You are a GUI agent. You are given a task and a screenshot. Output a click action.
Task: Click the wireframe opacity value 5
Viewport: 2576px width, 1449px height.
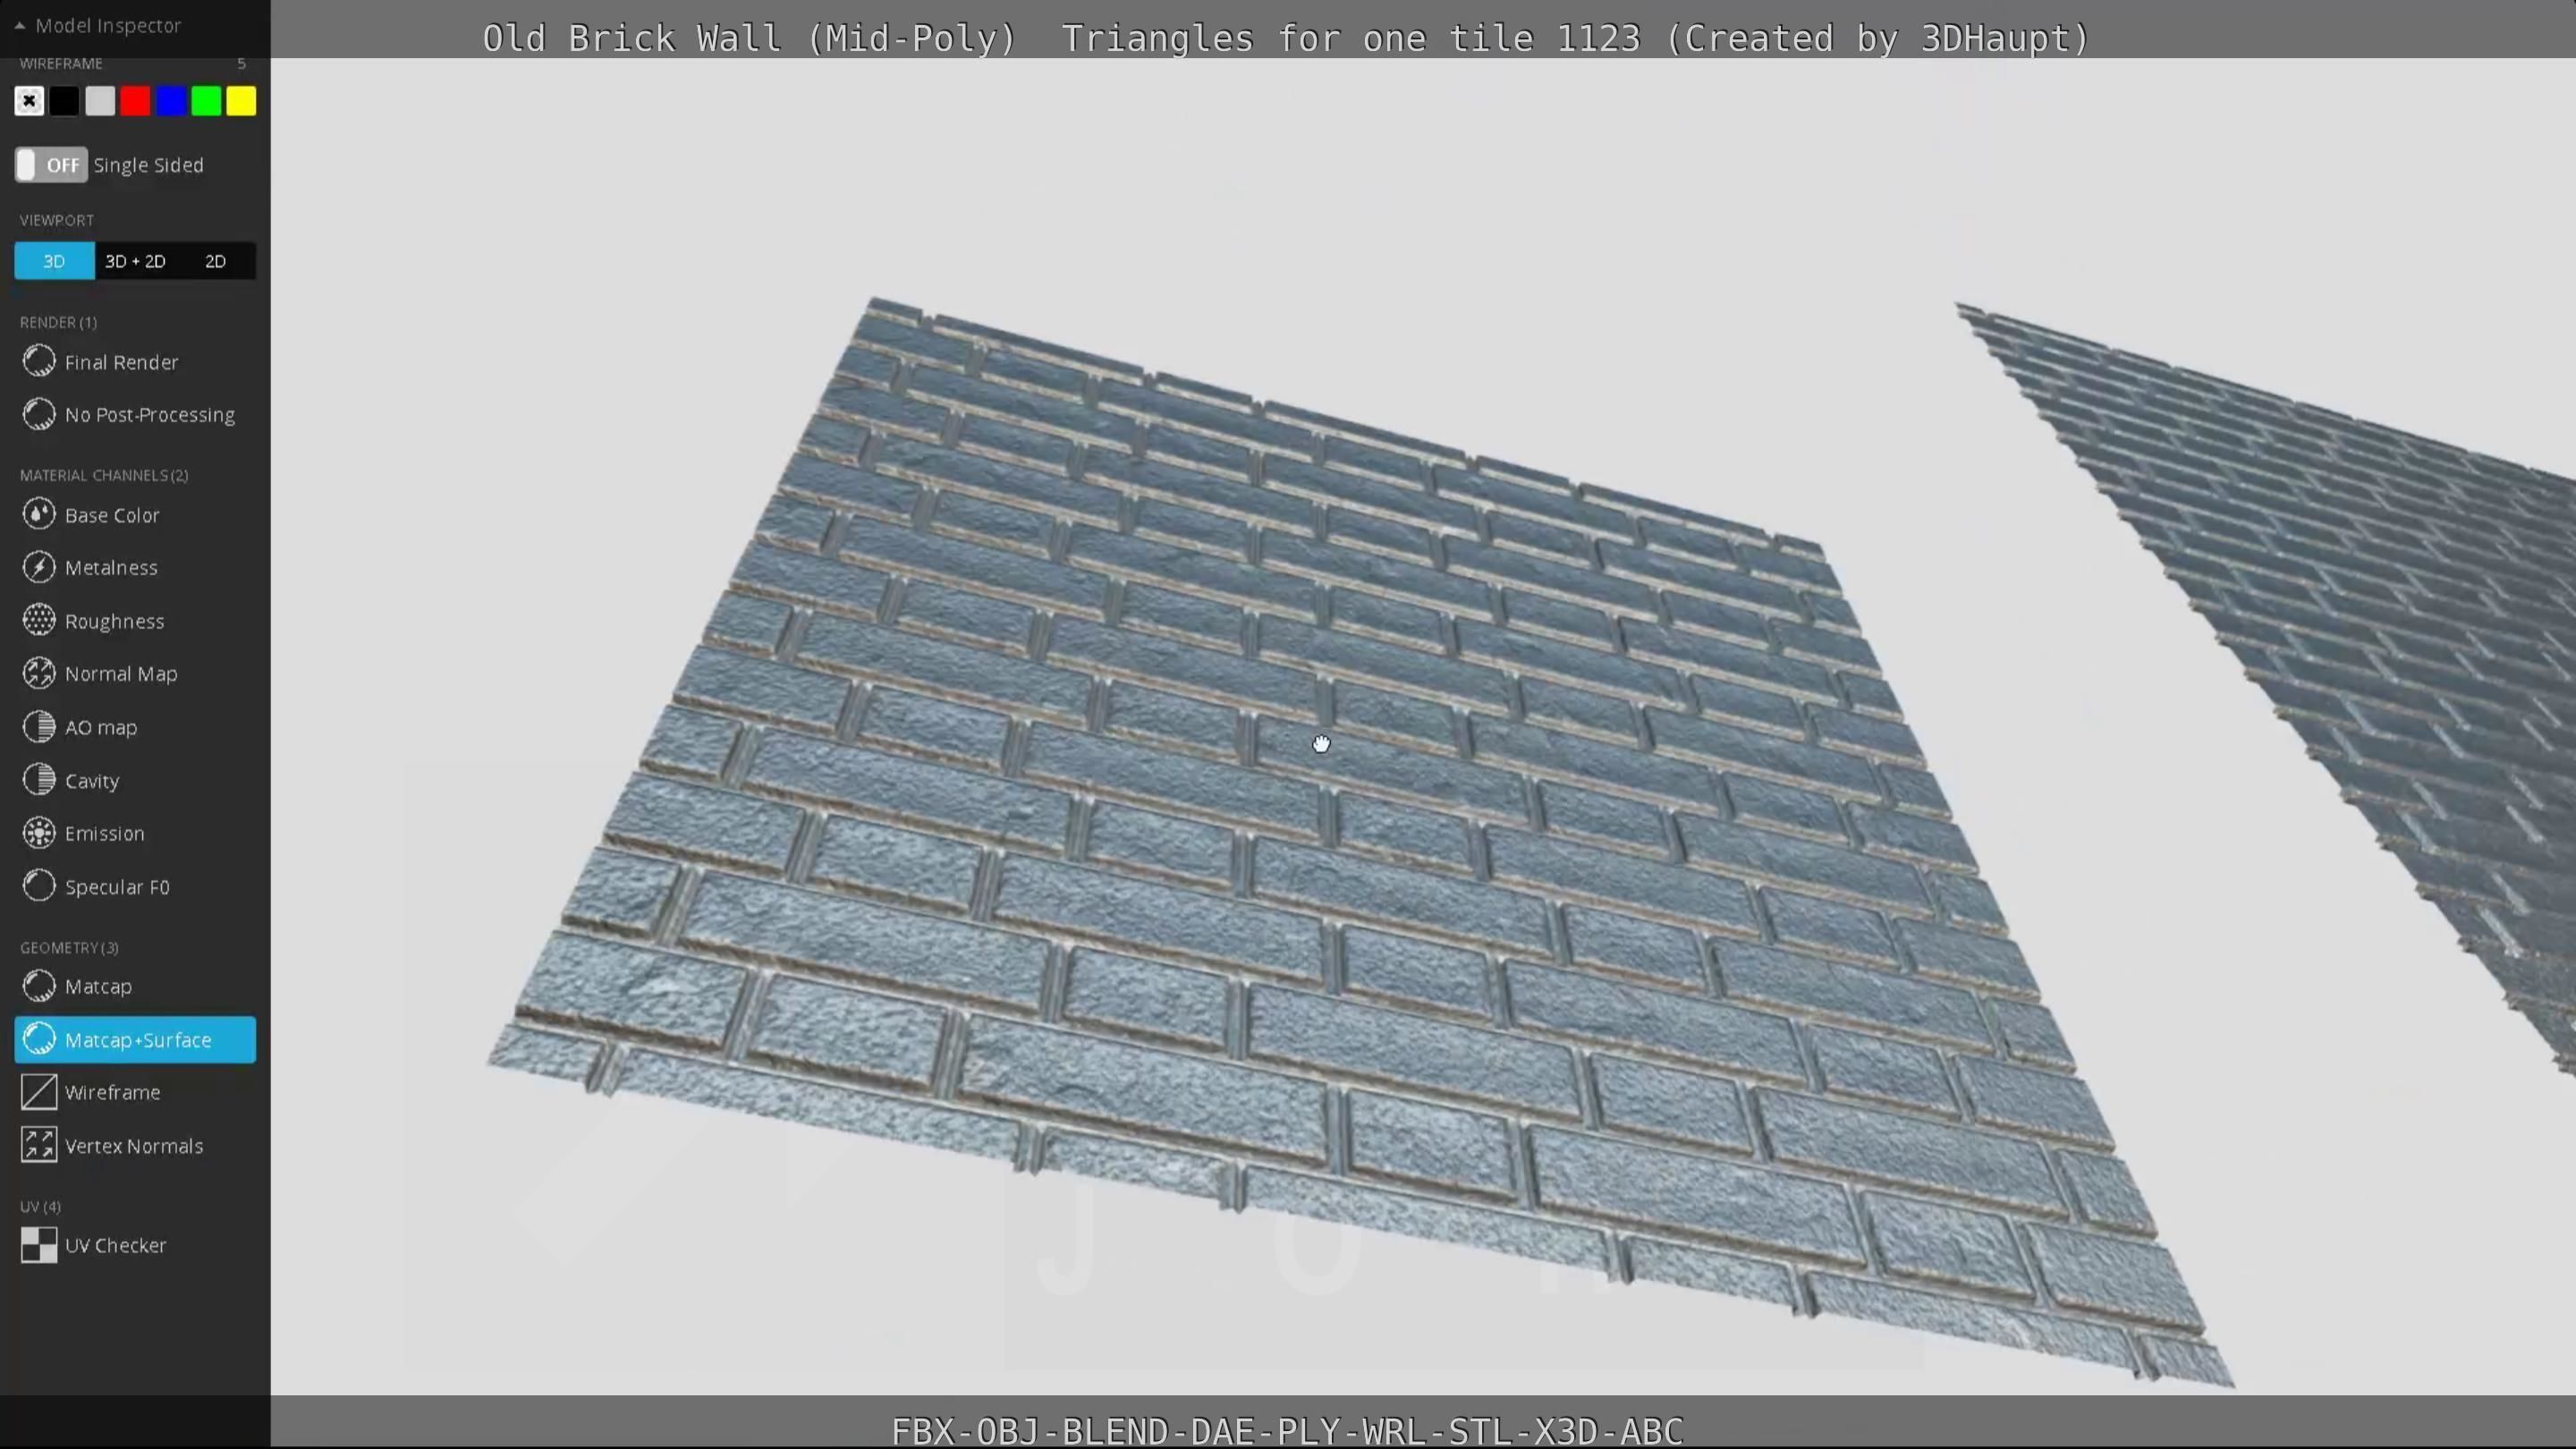241,63
